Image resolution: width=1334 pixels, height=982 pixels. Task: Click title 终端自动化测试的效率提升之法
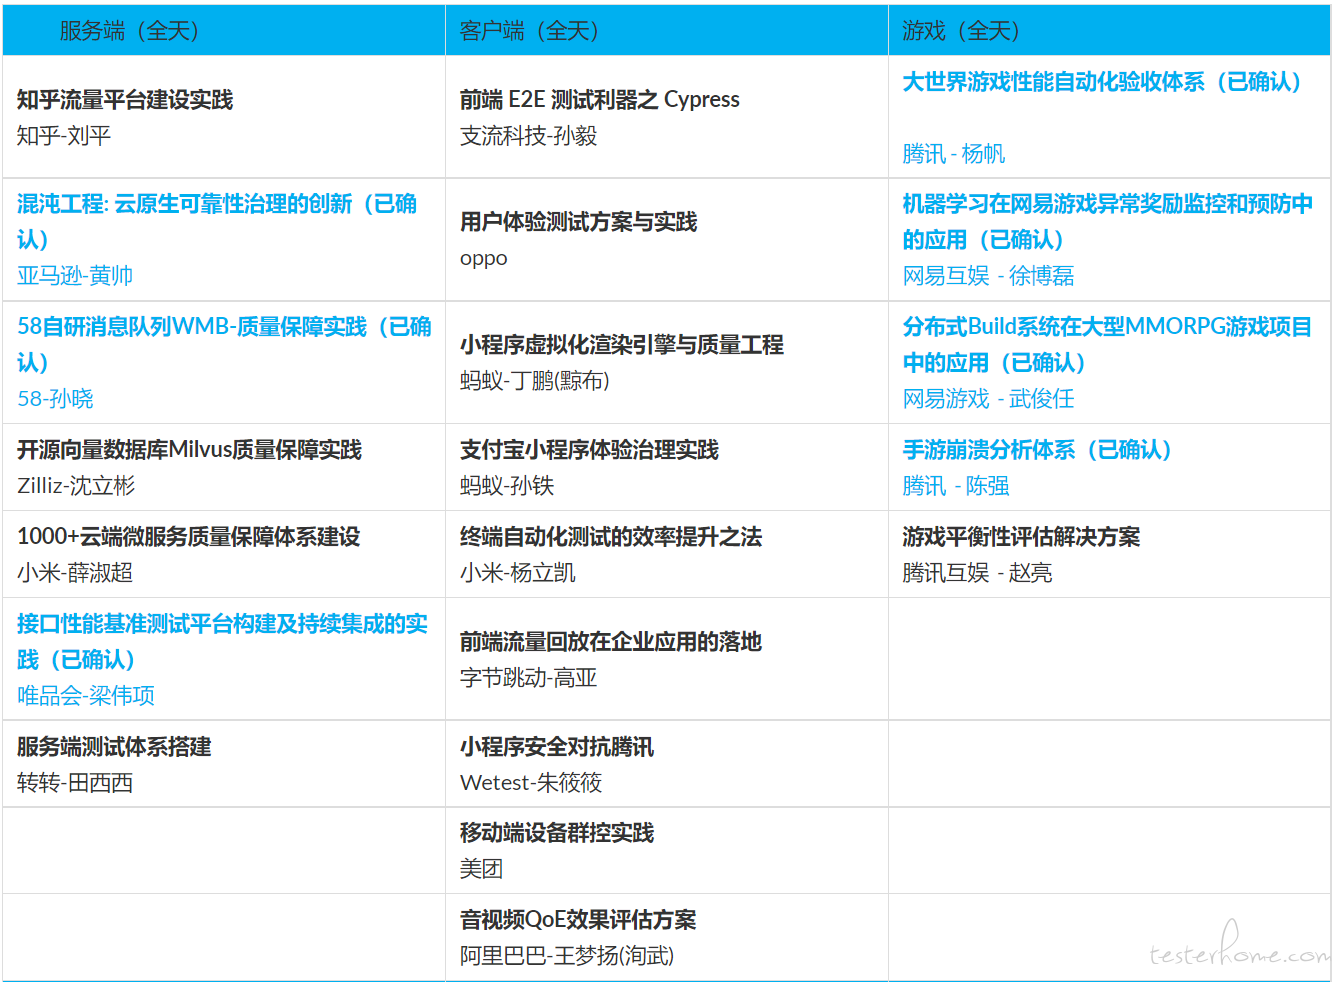(611, 537)
